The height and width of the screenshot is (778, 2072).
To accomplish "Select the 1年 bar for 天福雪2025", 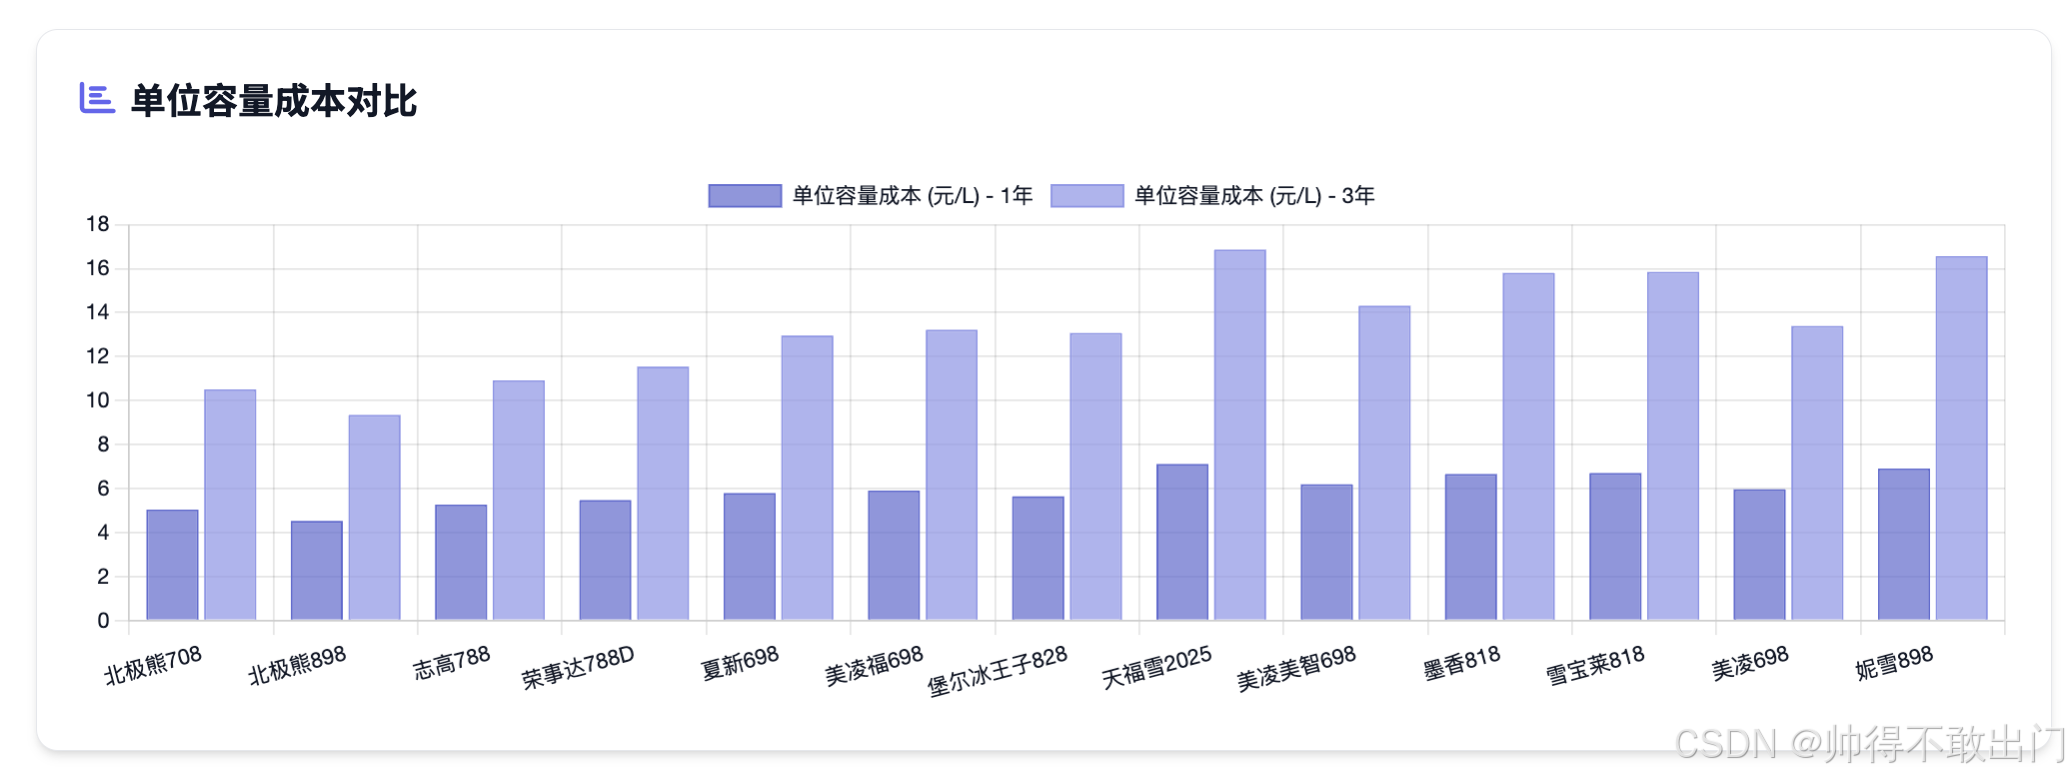I will (x=1182, y=542).
